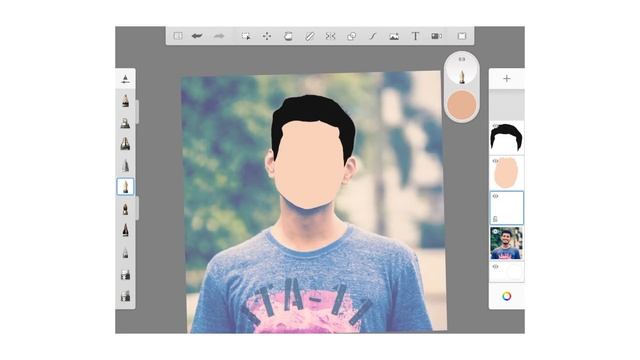The image size is (640, 360).
Task: Select the Text tool T icon
Action: pyautogui.click(x=415, y=36)
